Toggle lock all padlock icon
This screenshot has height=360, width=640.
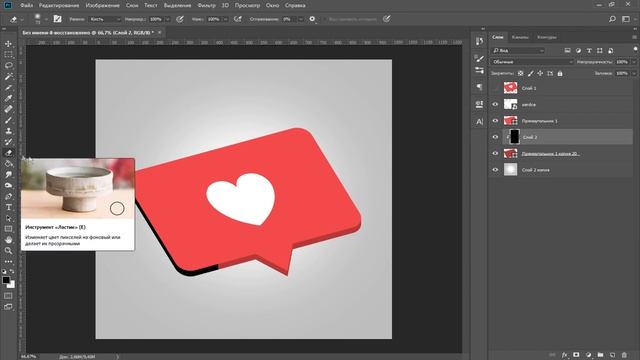(560, 73)
